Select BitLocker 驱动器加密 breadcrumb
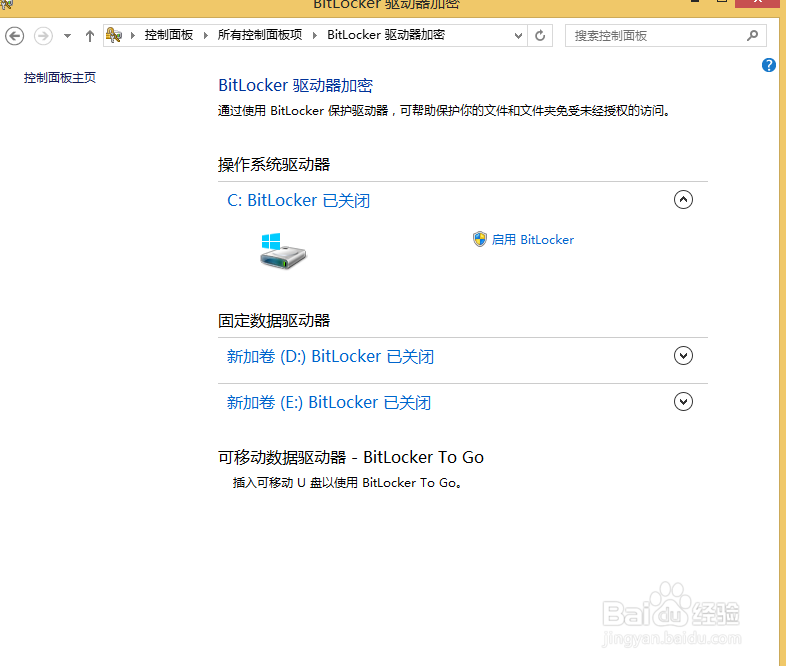Screen dimensions: 786x666 pos(385,35)
